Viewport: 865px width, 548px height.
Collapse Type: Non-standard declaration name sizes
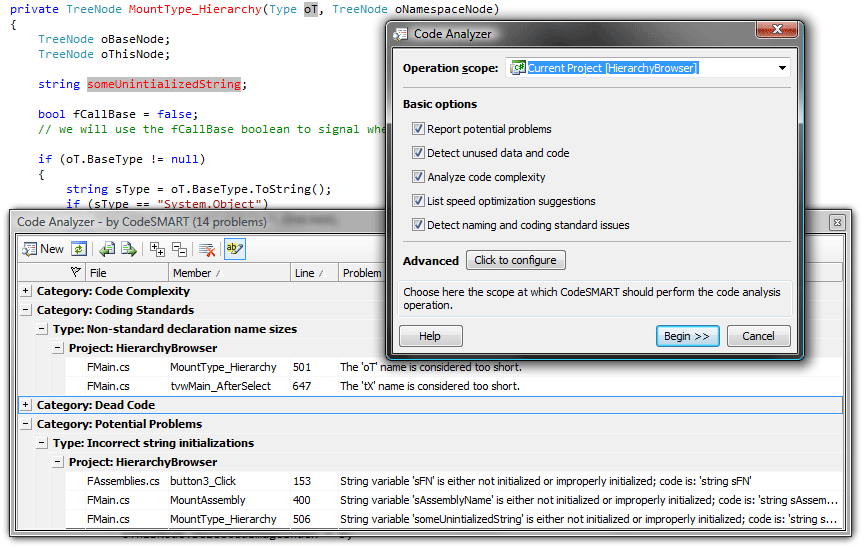[41, 328]
